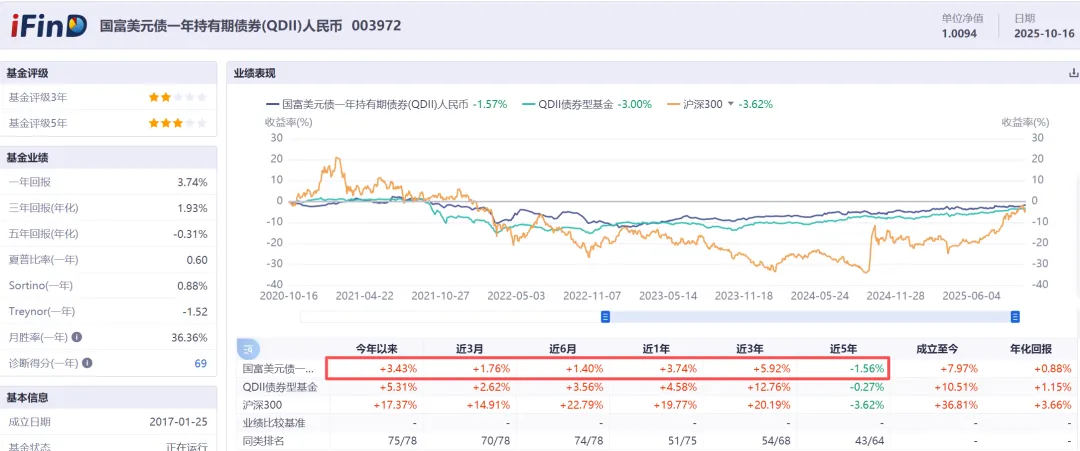Select the 成立至今 column header
Viewport: 1080px width, 451px height.
point(939,350)
